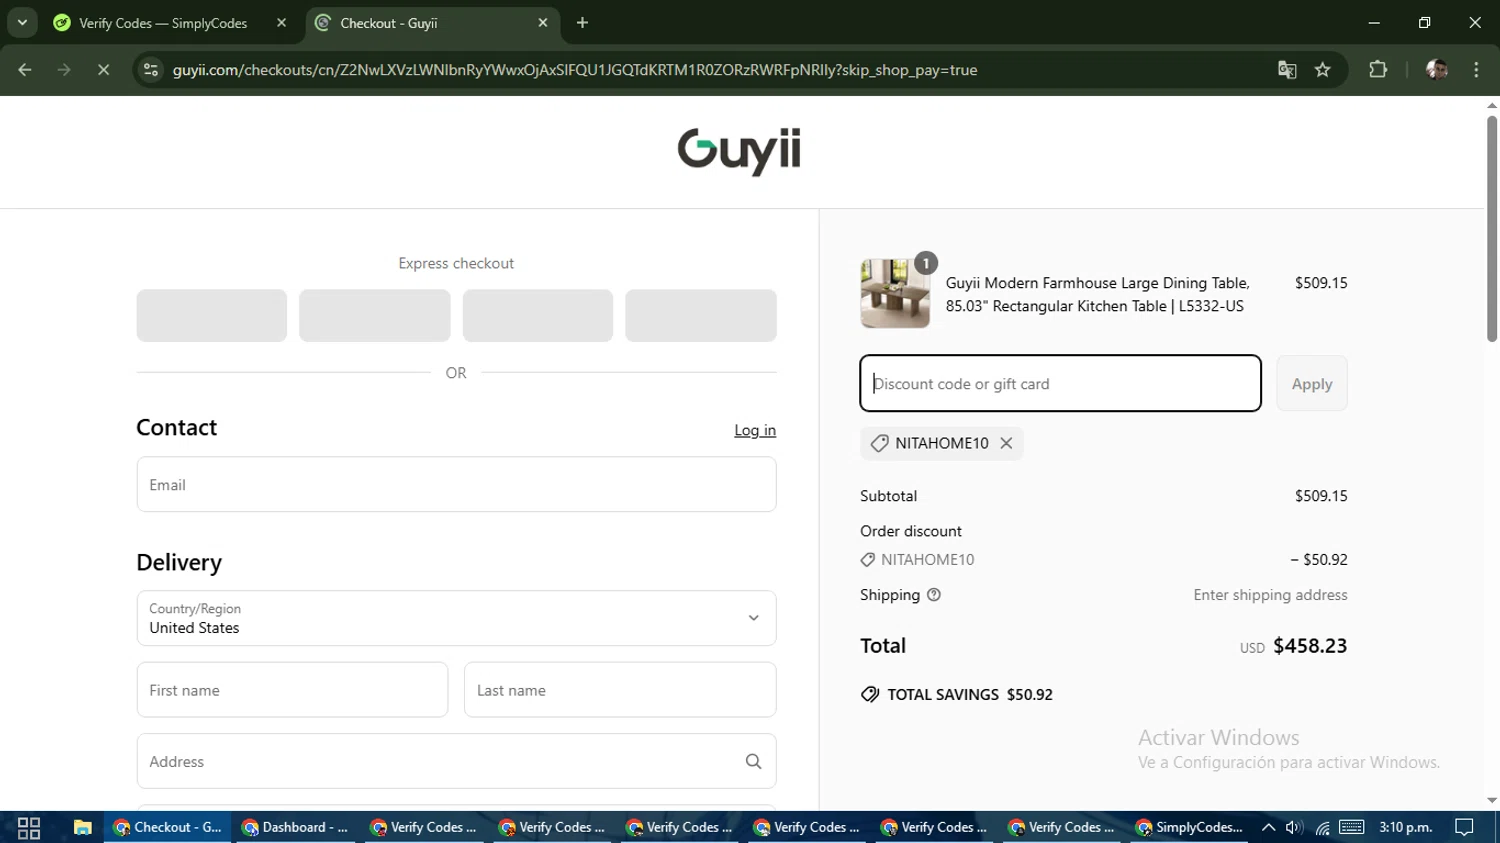Click the dining table product thumbnail
The image size is (1500, 843).
pyautogui.click(x=895, y=294)
